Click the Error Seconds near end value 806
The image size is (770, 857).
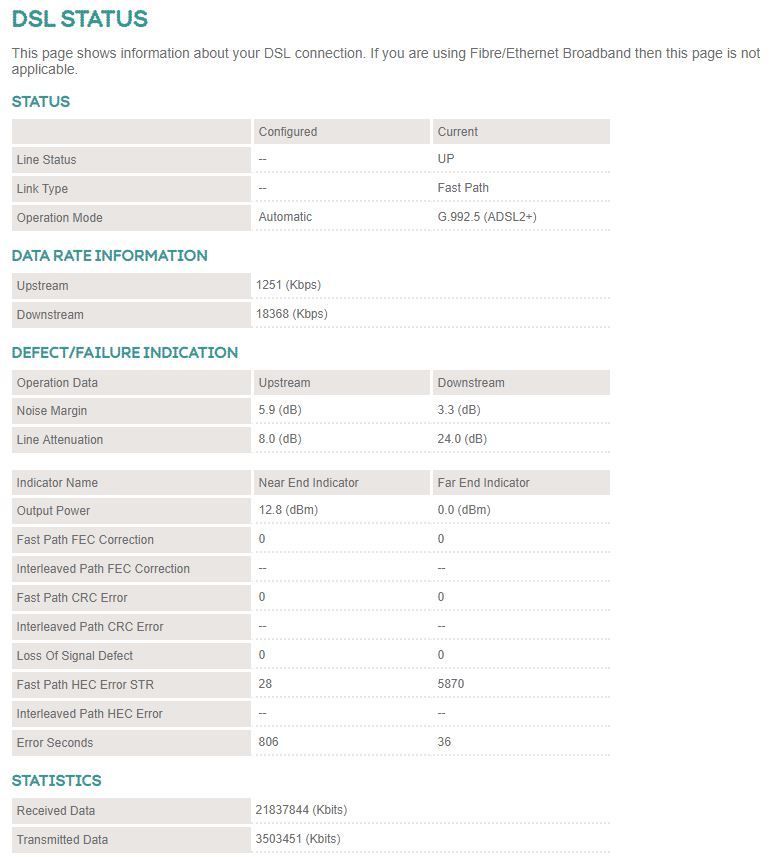click(268, 741)
